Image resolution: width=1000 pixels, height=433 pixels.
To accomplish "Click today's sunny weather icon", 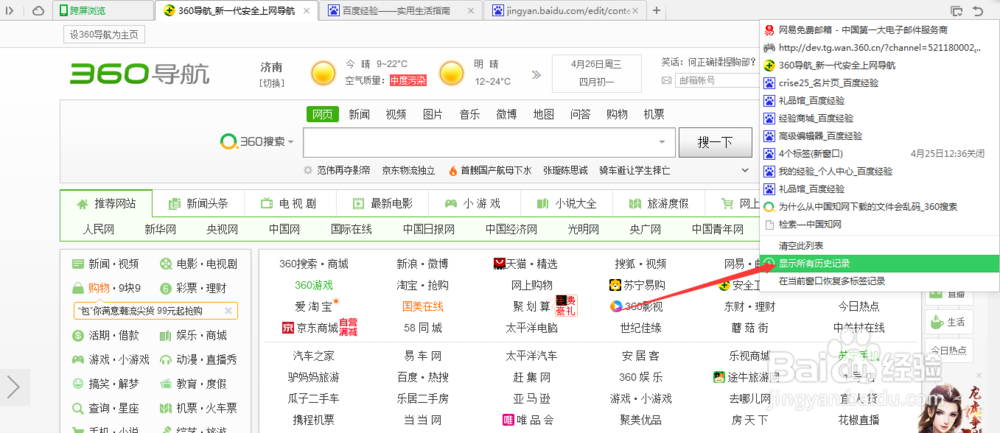I will (x=323, y=73).
